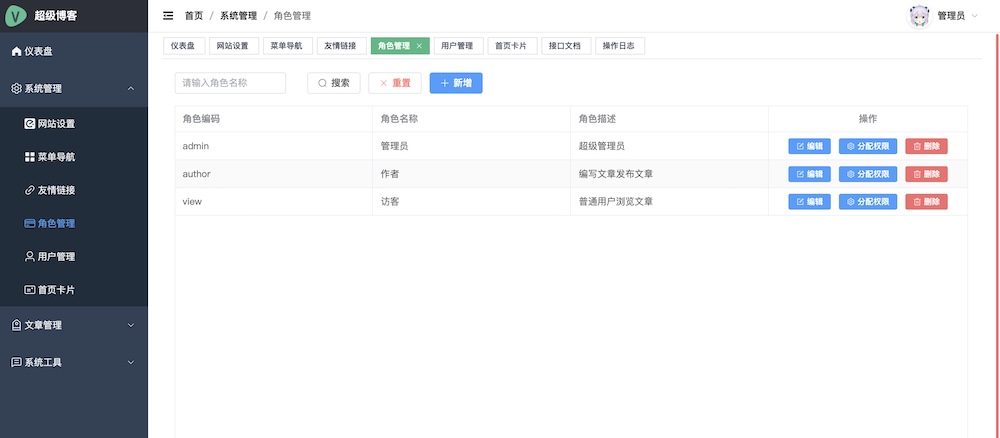The height and width of the screenshot is (438, 1000).
Task: Click 系统管理 in the breadcrumb
Action: pyautogui.click(x=239, y=16)
